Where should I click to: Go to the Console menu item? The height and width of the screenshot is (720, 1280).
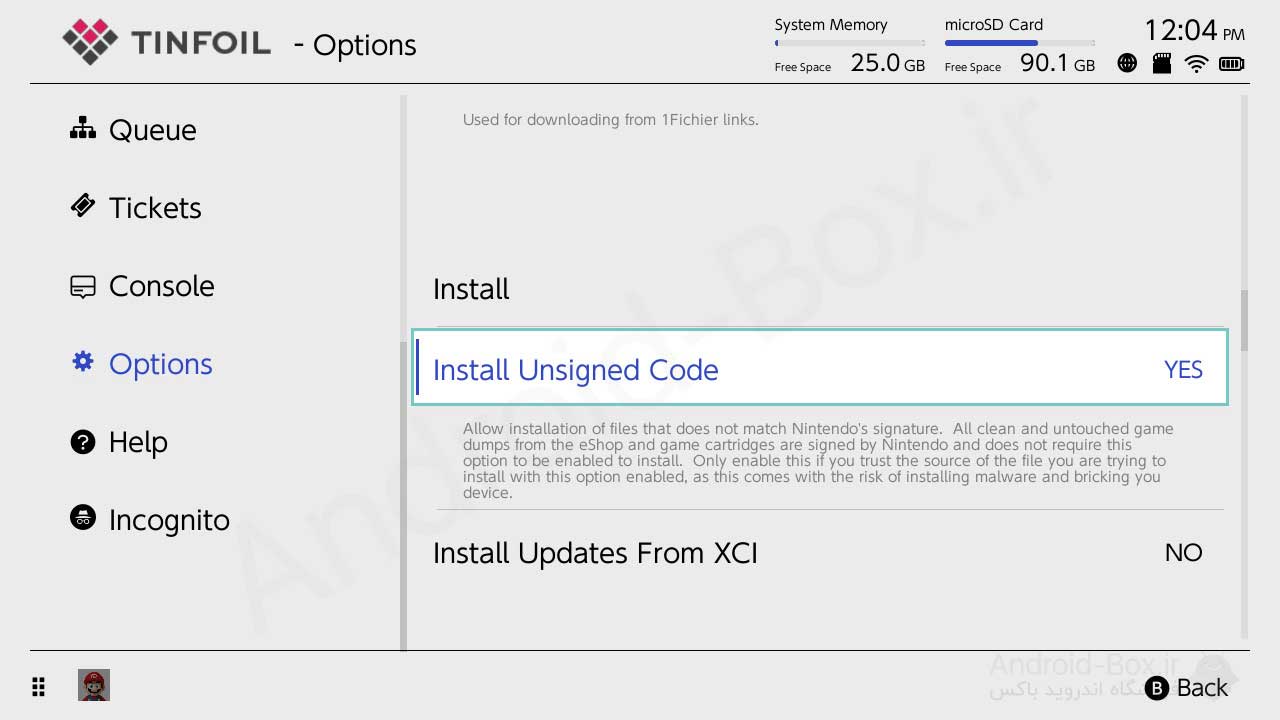point(161,286)
